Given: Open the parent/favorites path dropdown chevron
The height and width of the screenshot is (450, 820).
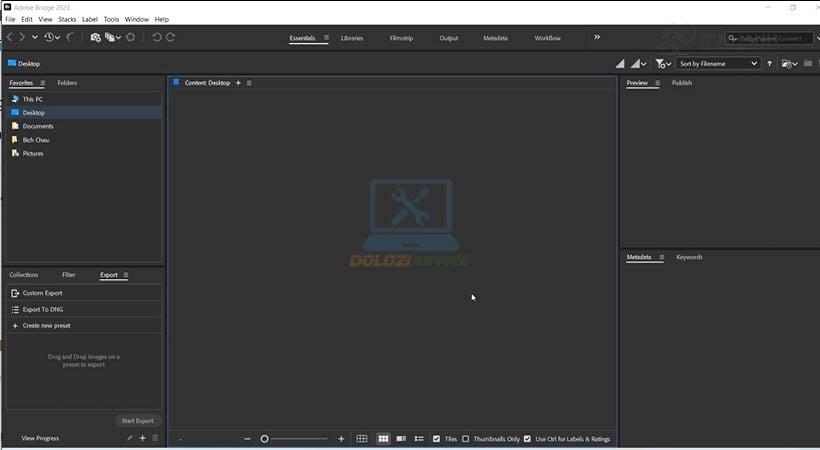Looking at the screenshot, I should [x=35, y=37].
